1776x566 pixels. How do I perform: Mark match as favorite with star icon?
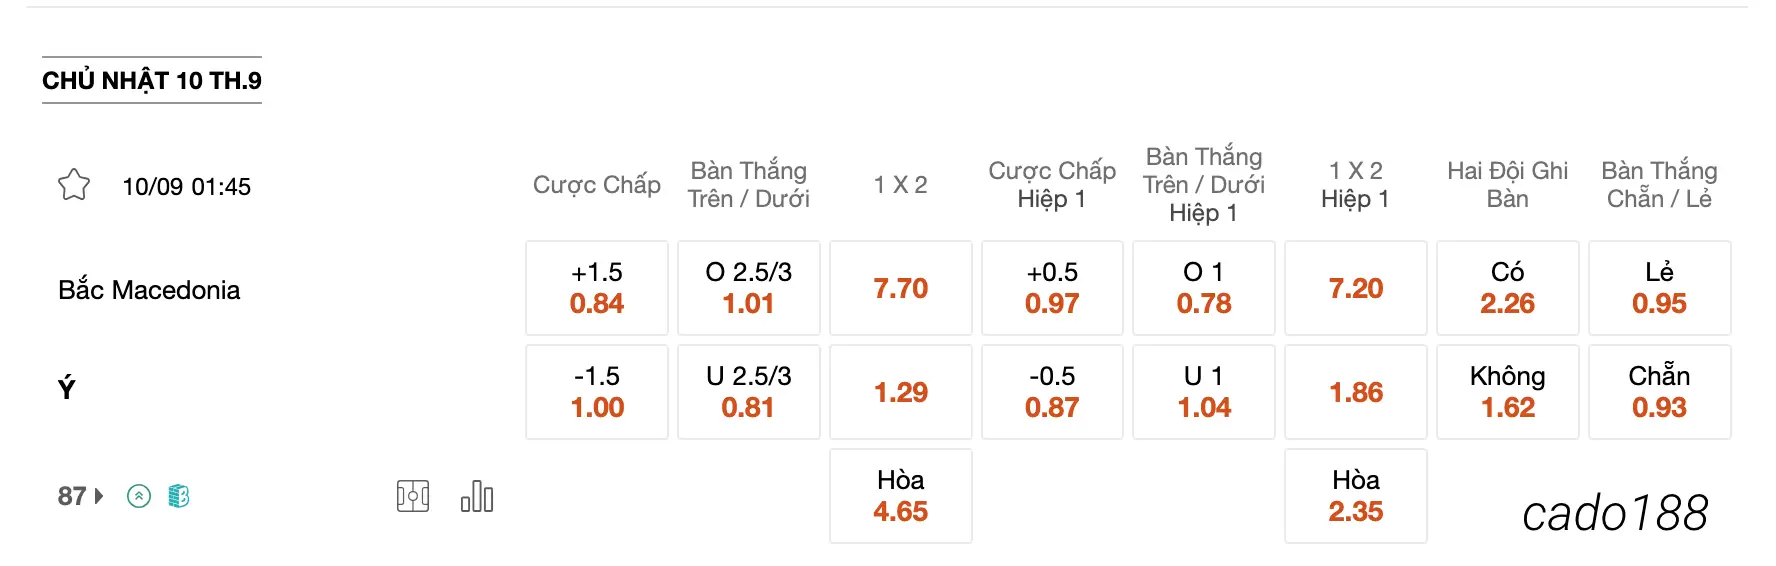pos(74,185)
